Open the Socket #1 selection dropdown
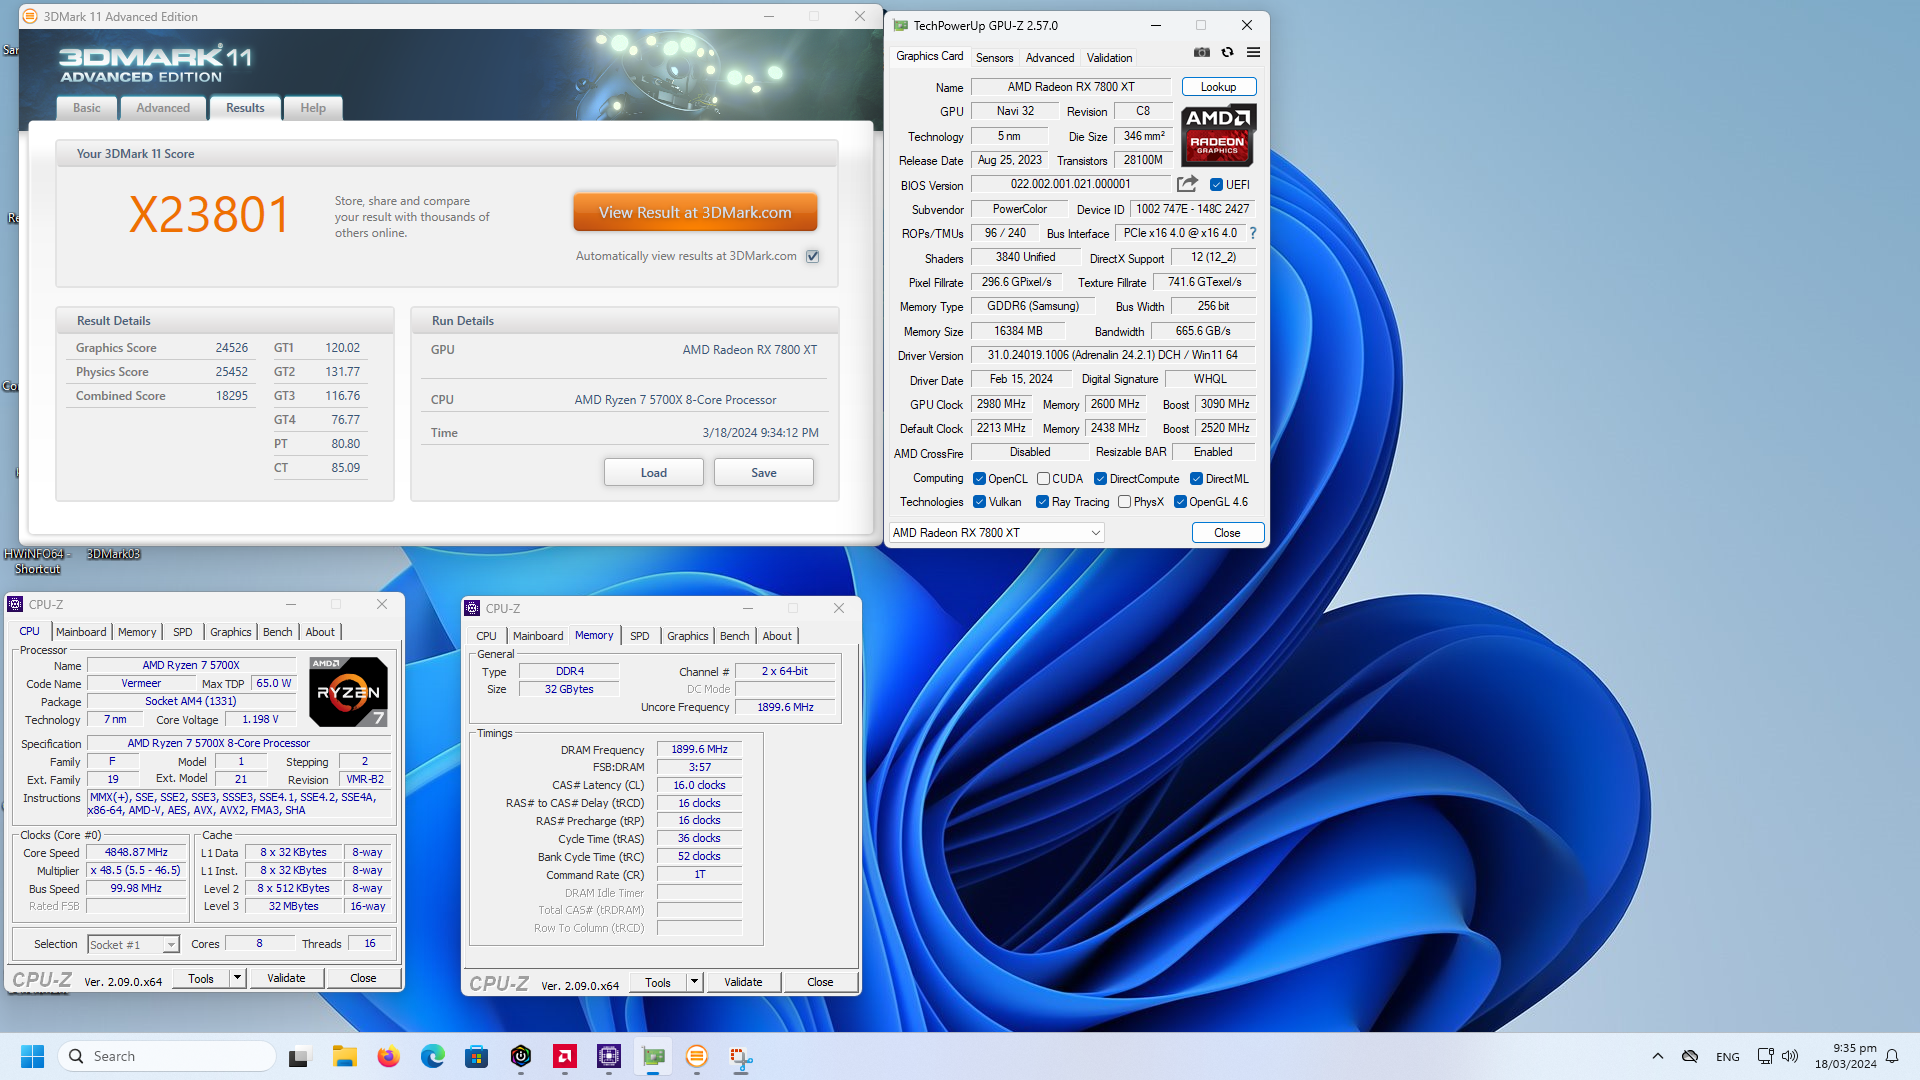 pos(133,944)
